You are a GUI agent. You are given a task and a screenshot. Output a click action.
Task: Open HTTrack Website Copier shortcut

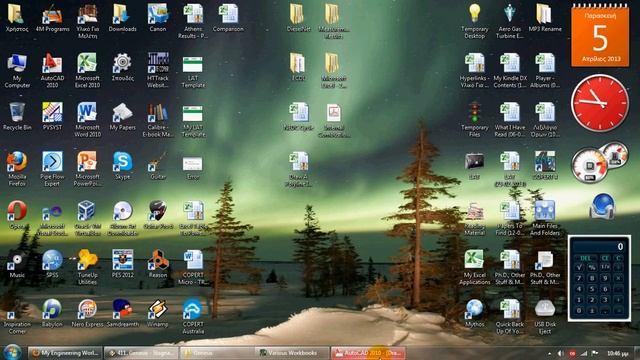[x=158, y=70]
